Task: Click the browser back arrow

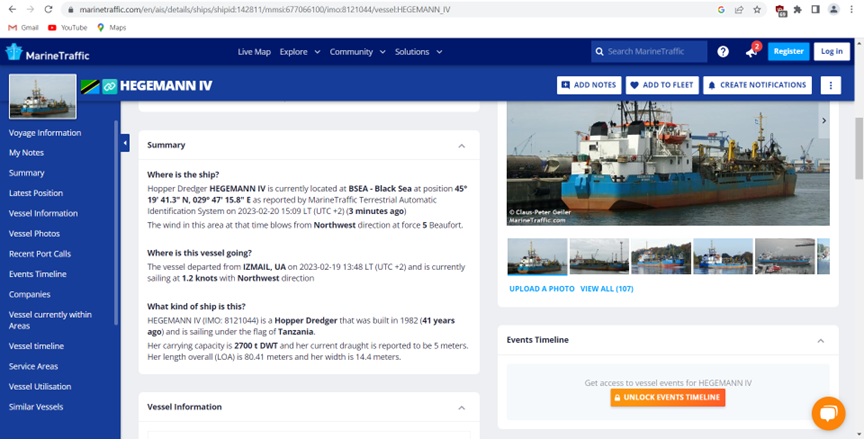Action: coord(12,9)
